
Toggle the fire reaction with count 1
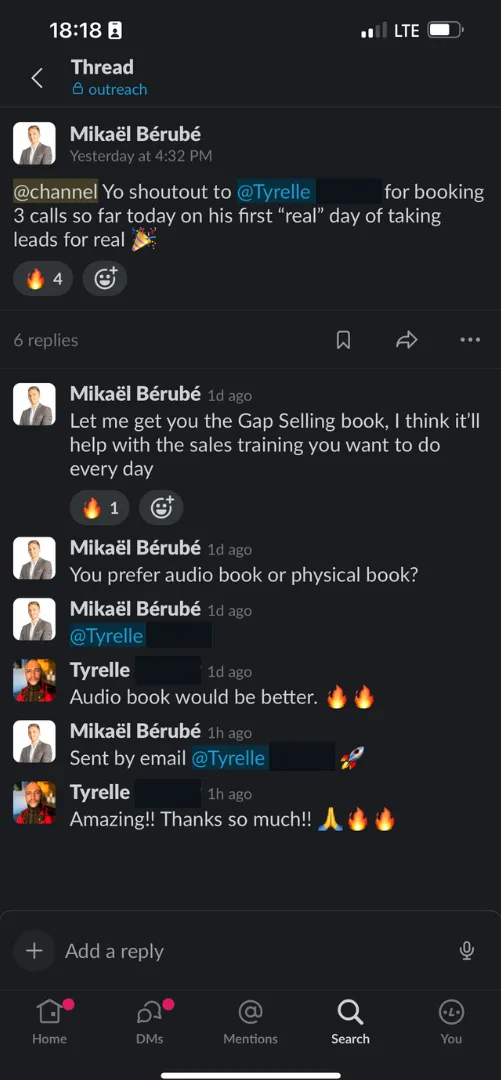(99, 508)
